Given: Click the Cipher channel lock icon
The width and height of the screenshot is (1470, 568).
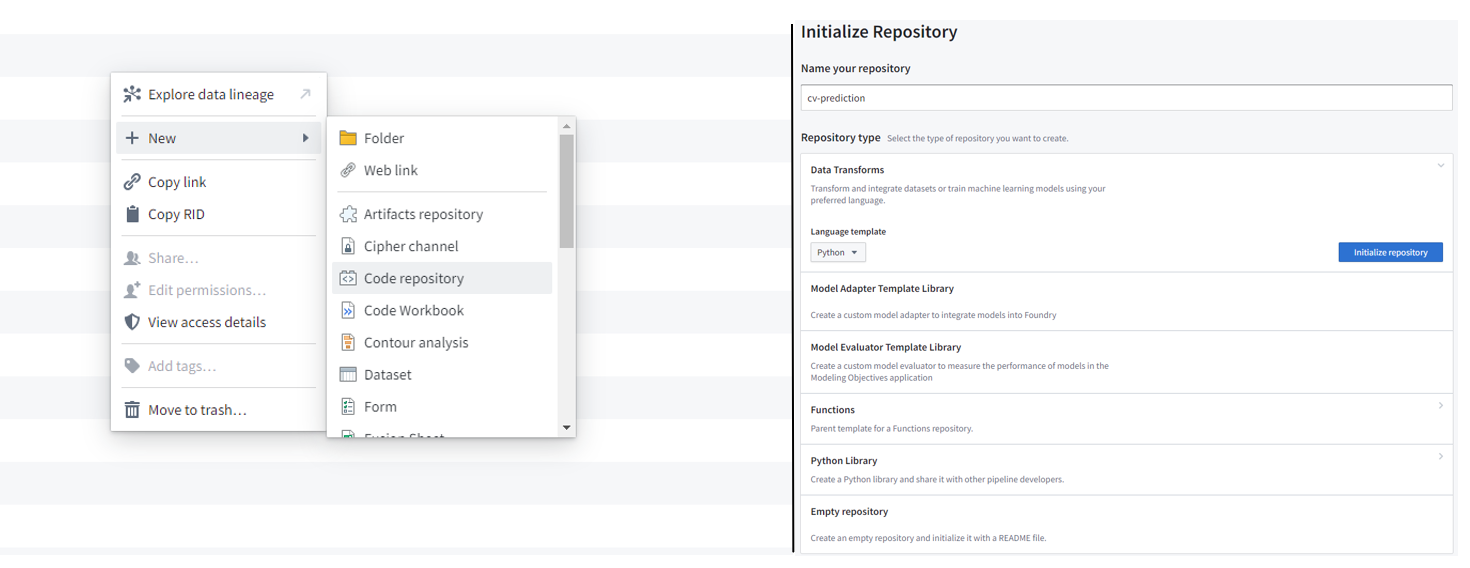Looking at the screenshot, I should point(348,246).
